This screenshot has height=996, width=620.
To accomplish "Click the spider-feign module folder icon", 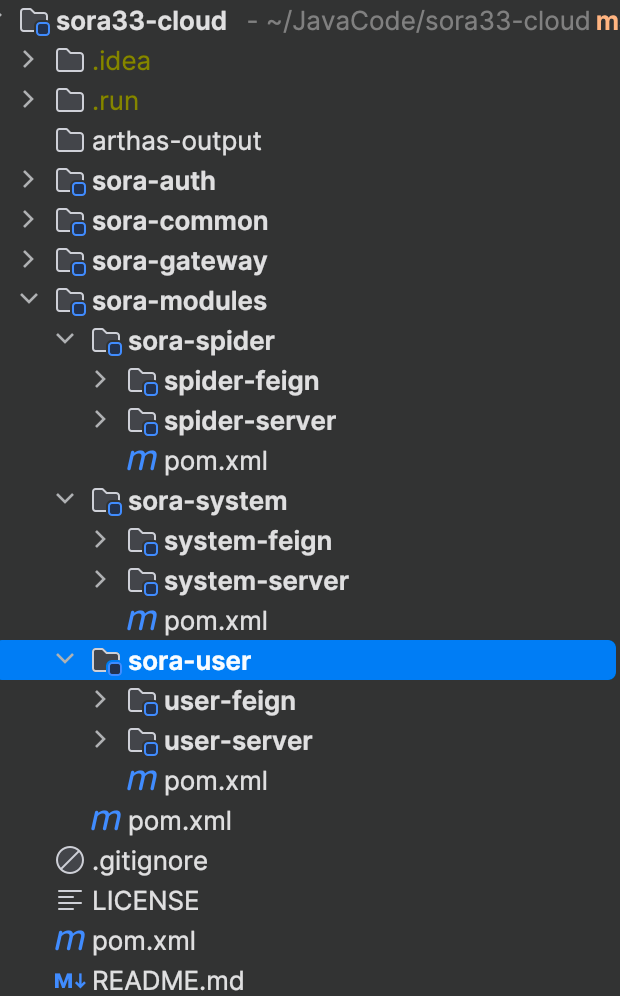I will point(142,381).
